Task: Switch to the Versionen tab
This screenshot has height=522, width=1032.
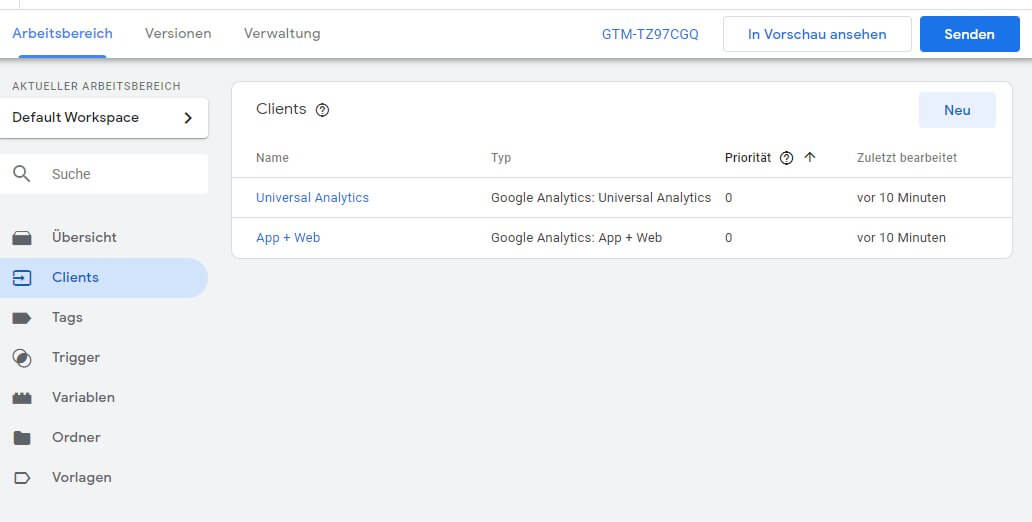Action: pos(178,34)
